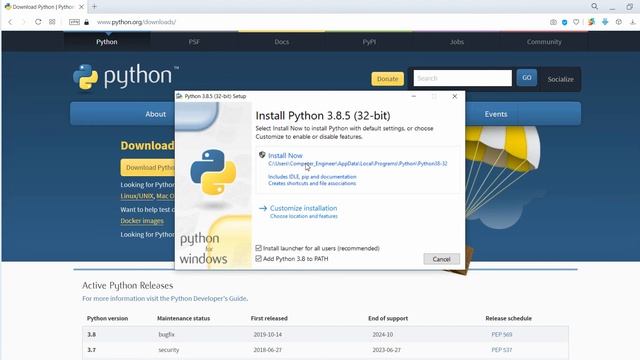The image size is (640, 360).
Task: Open the speed dial grid icon
Action: point(52,22)
